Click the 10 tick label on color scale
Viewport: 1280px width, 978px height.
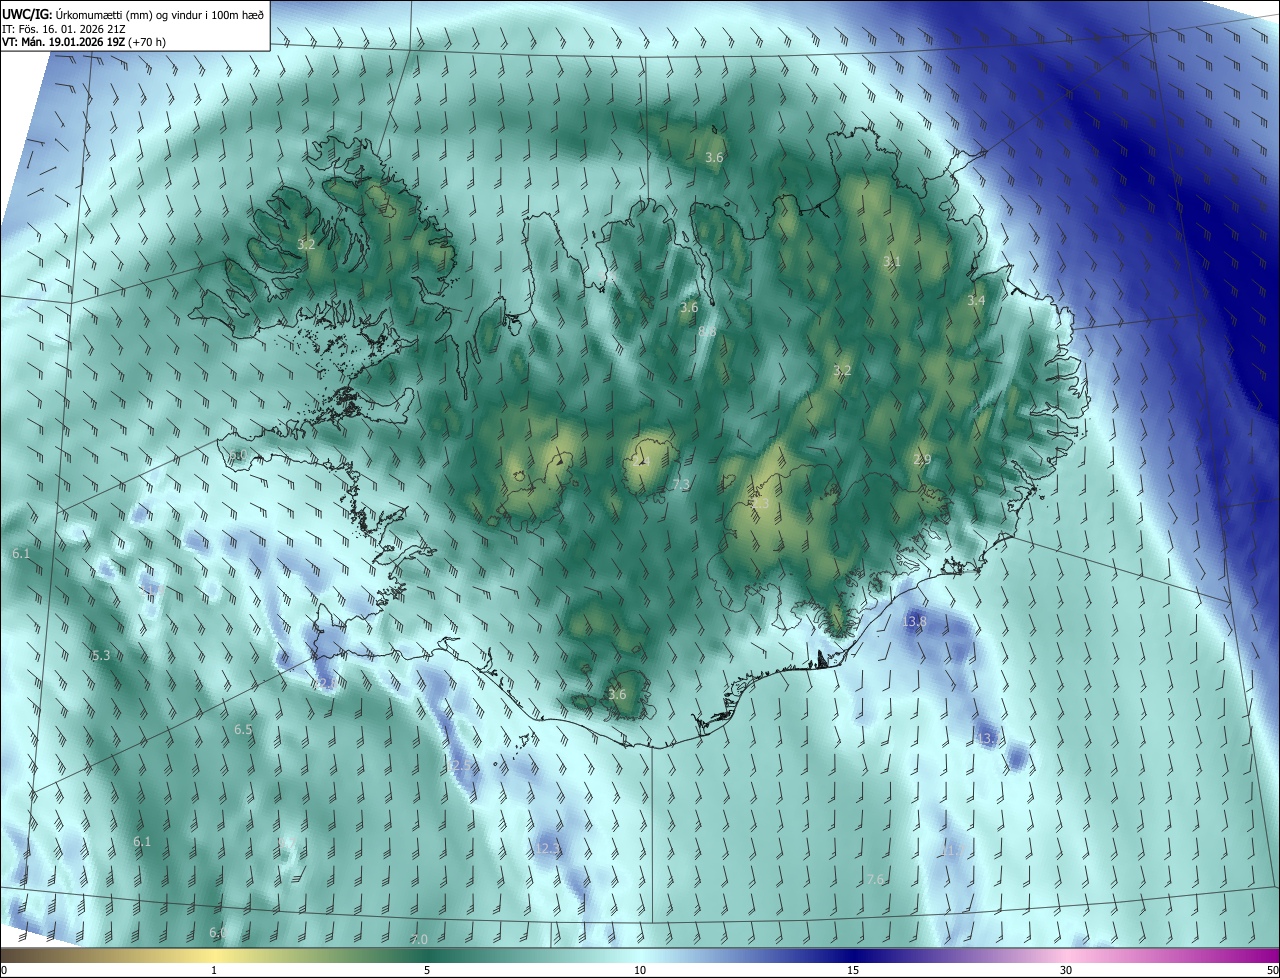640,970
